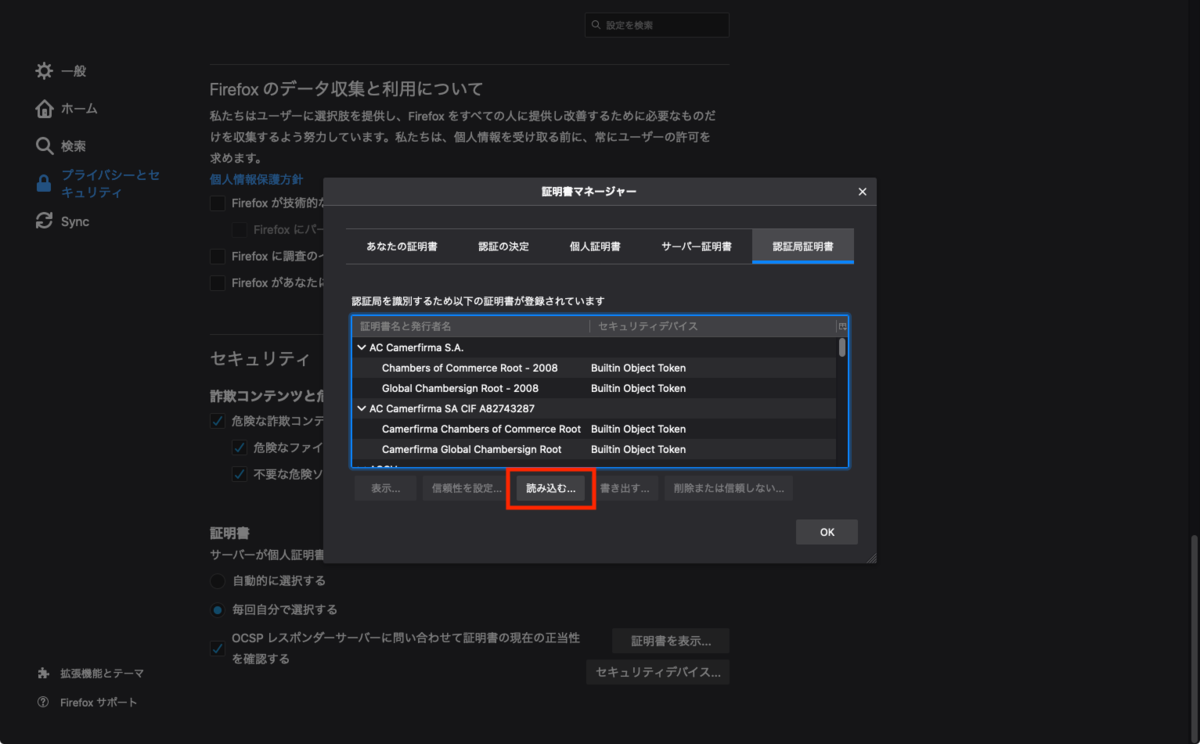Toggle the Firefox が技術的な checkbox
Image resolution: width=1200 pixels, height=744 pixels.
click(x=217, y=203)
